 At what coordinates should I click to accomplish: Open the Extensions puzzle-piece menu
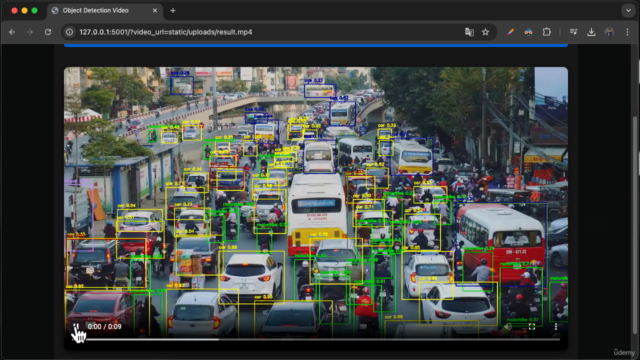(547, 32)
